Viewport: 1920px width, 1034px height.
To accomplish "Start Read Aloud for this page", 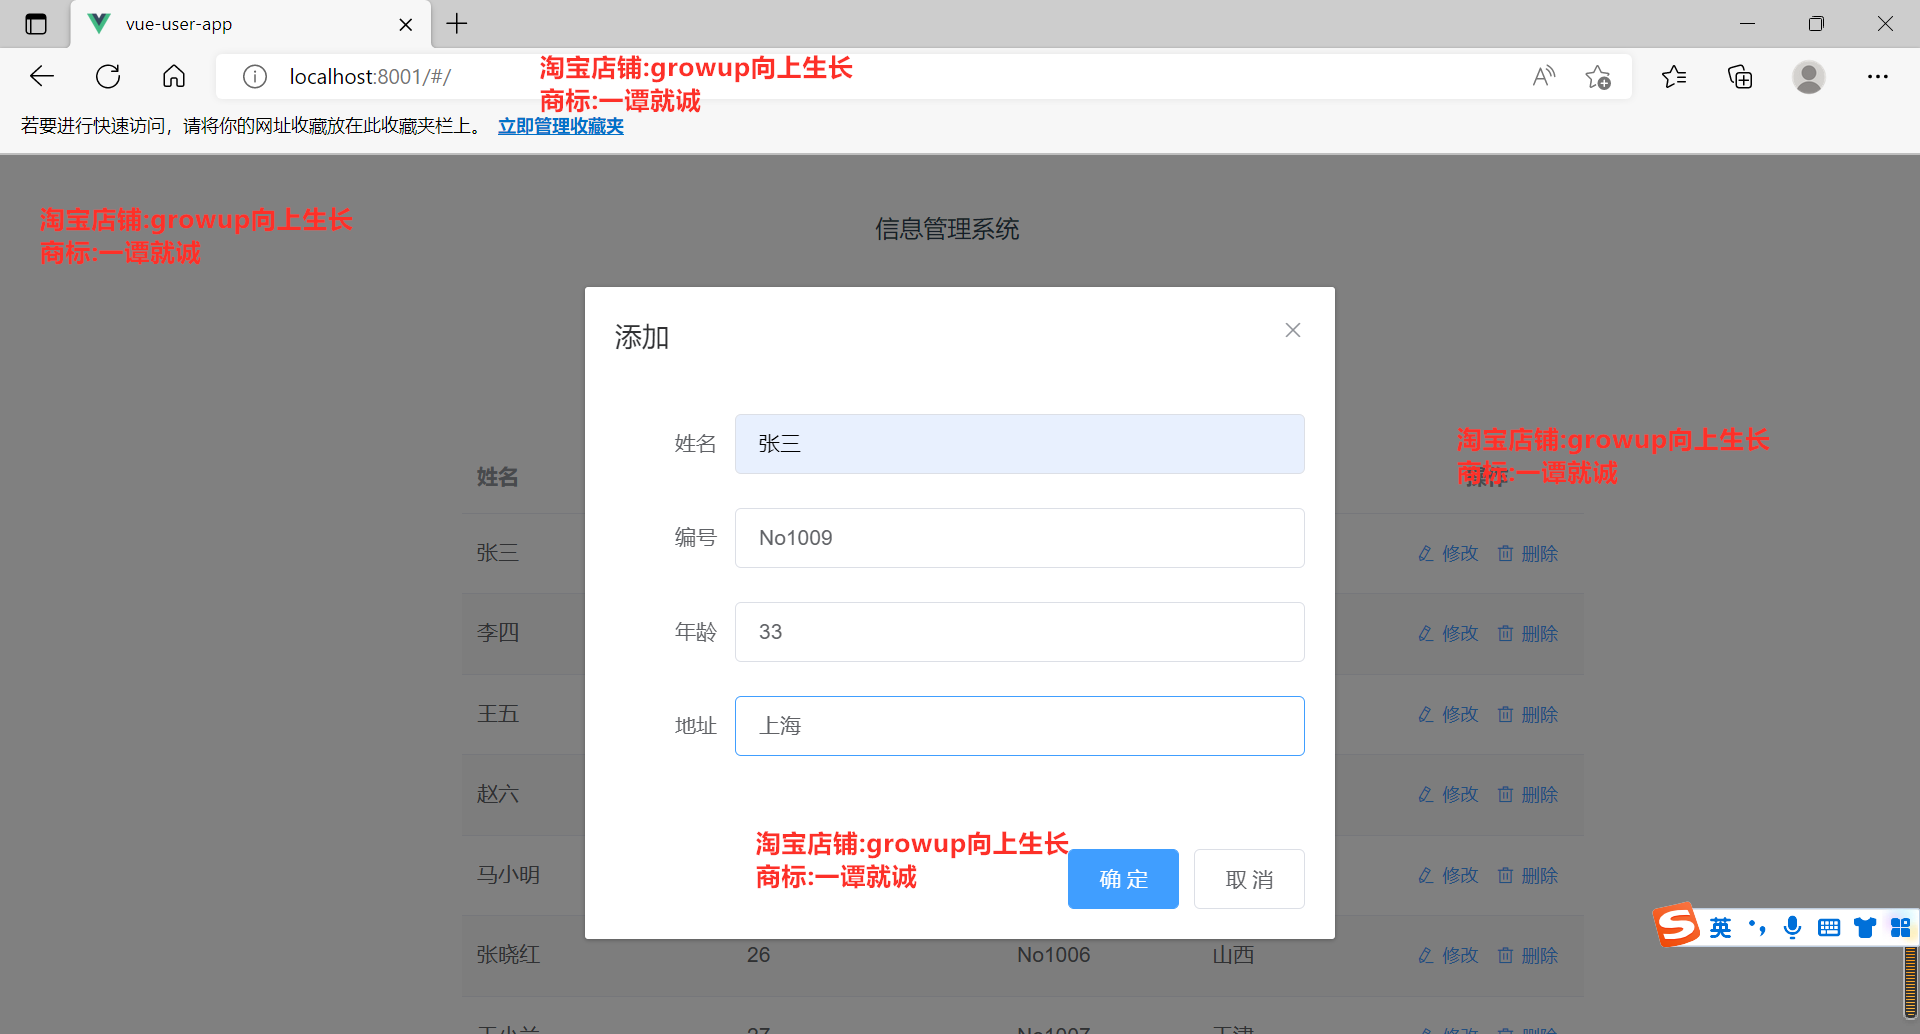I will [x=1543, y=76].
